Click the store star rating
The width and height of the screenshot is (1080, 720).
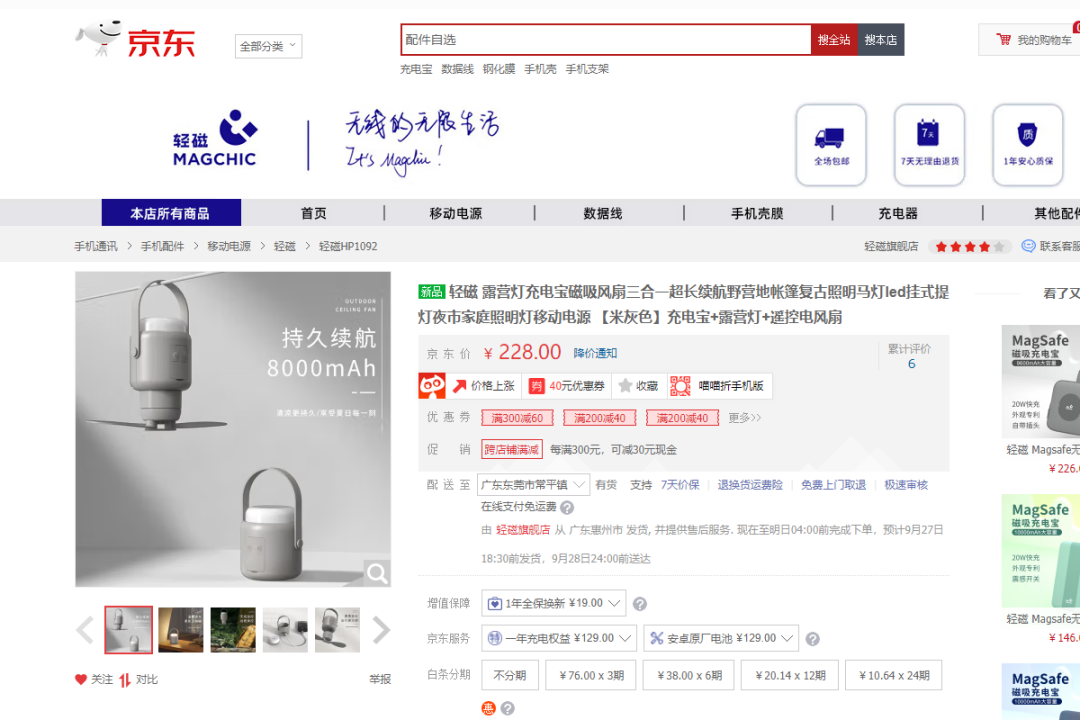969,247
